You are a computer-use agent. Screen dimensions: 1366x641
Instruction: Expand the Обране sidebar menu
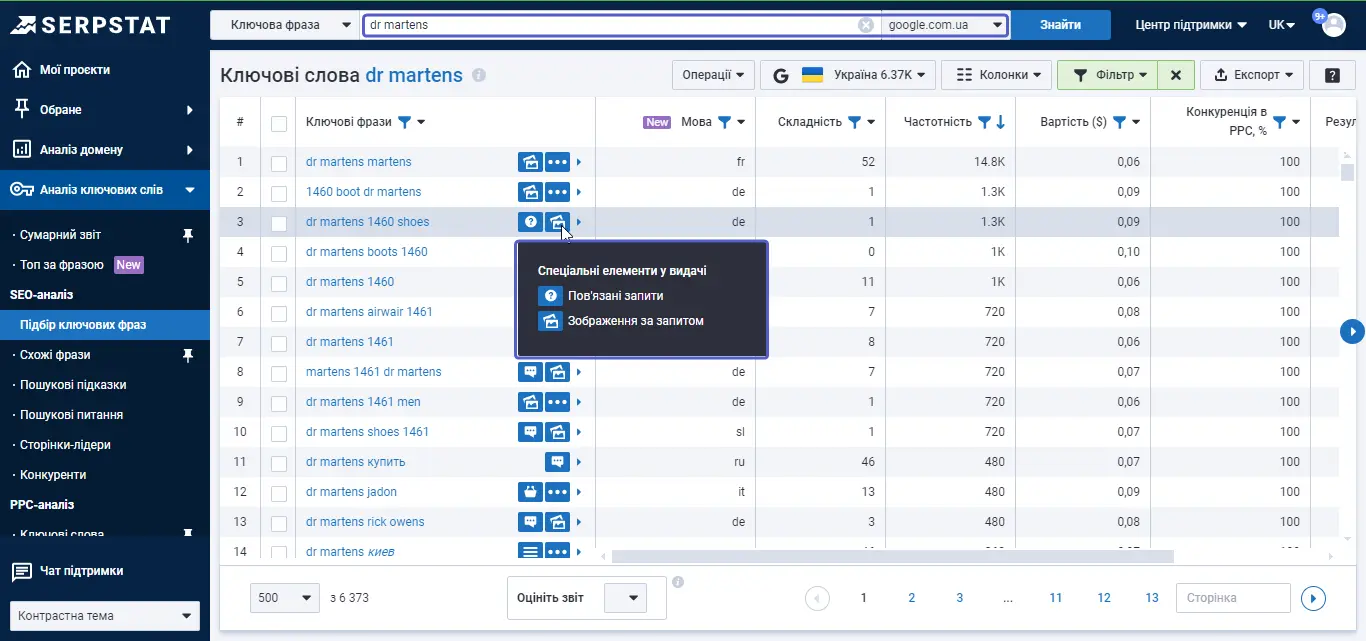[105, 110]
